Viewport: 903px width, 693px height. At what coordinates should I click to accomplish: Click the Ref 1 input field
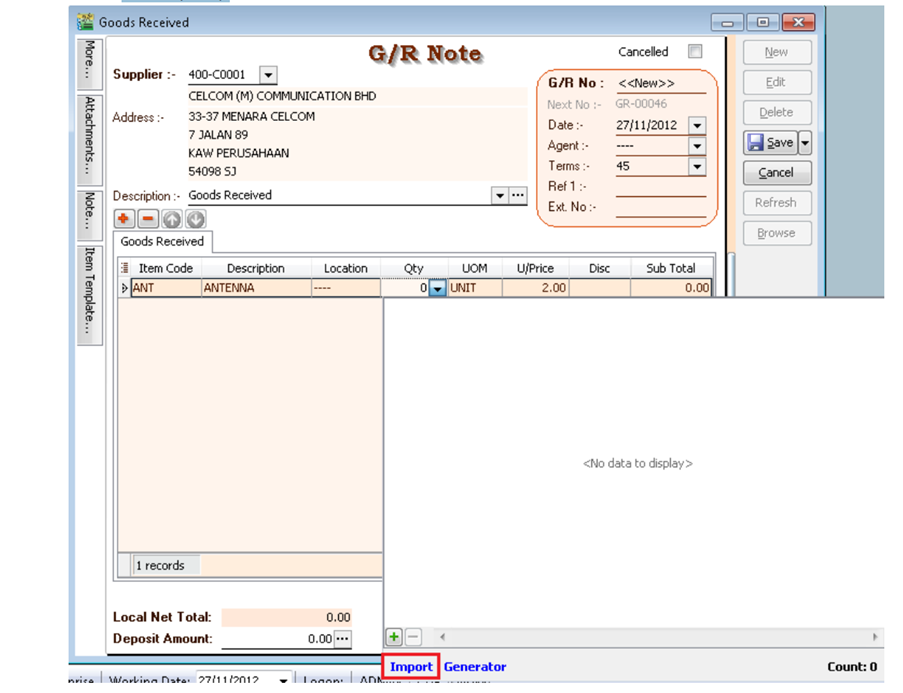point(660,187)
